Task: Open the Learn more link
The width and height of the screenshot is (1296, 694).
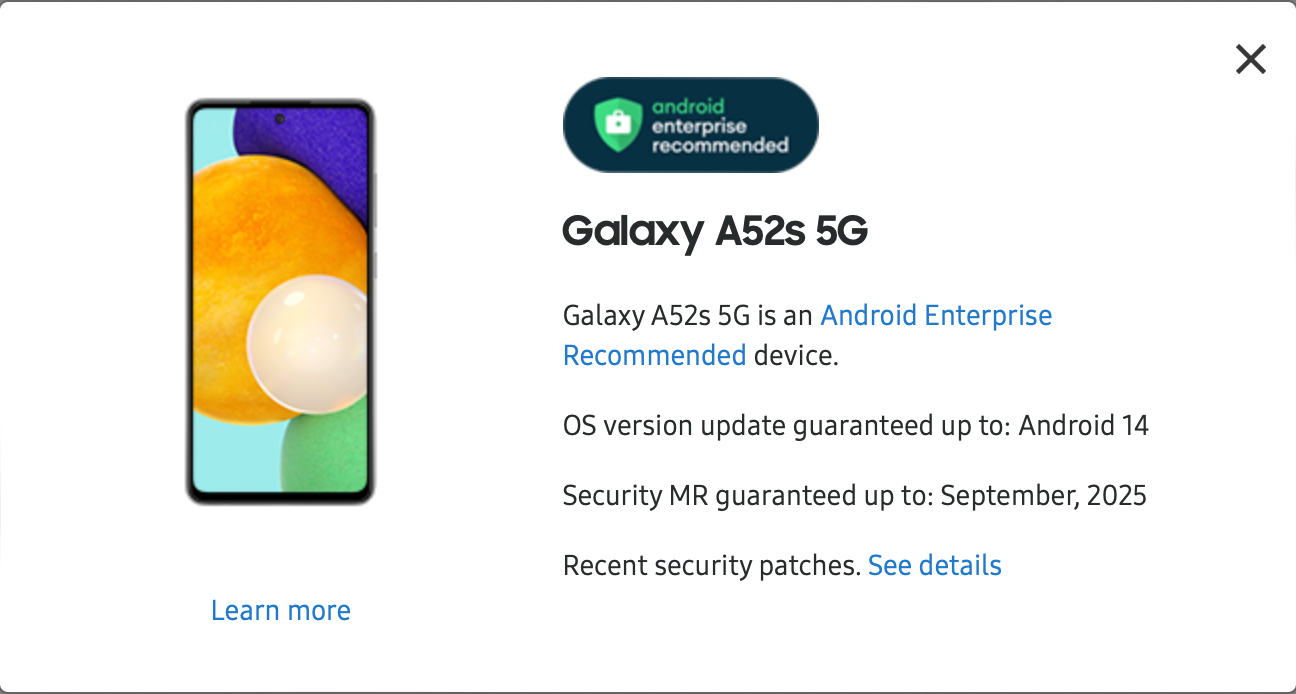Action: pos(281,610)
